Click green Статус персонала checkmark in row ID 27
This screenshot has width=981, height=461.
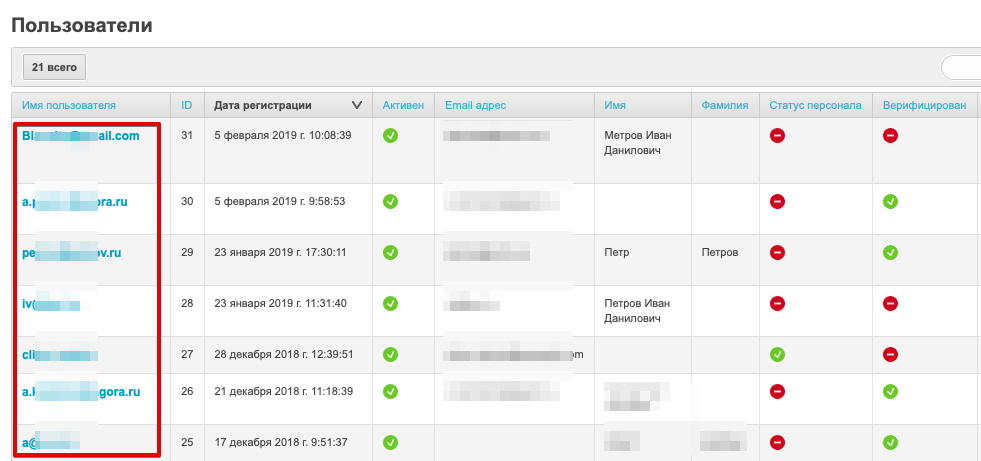coord(777,354)
